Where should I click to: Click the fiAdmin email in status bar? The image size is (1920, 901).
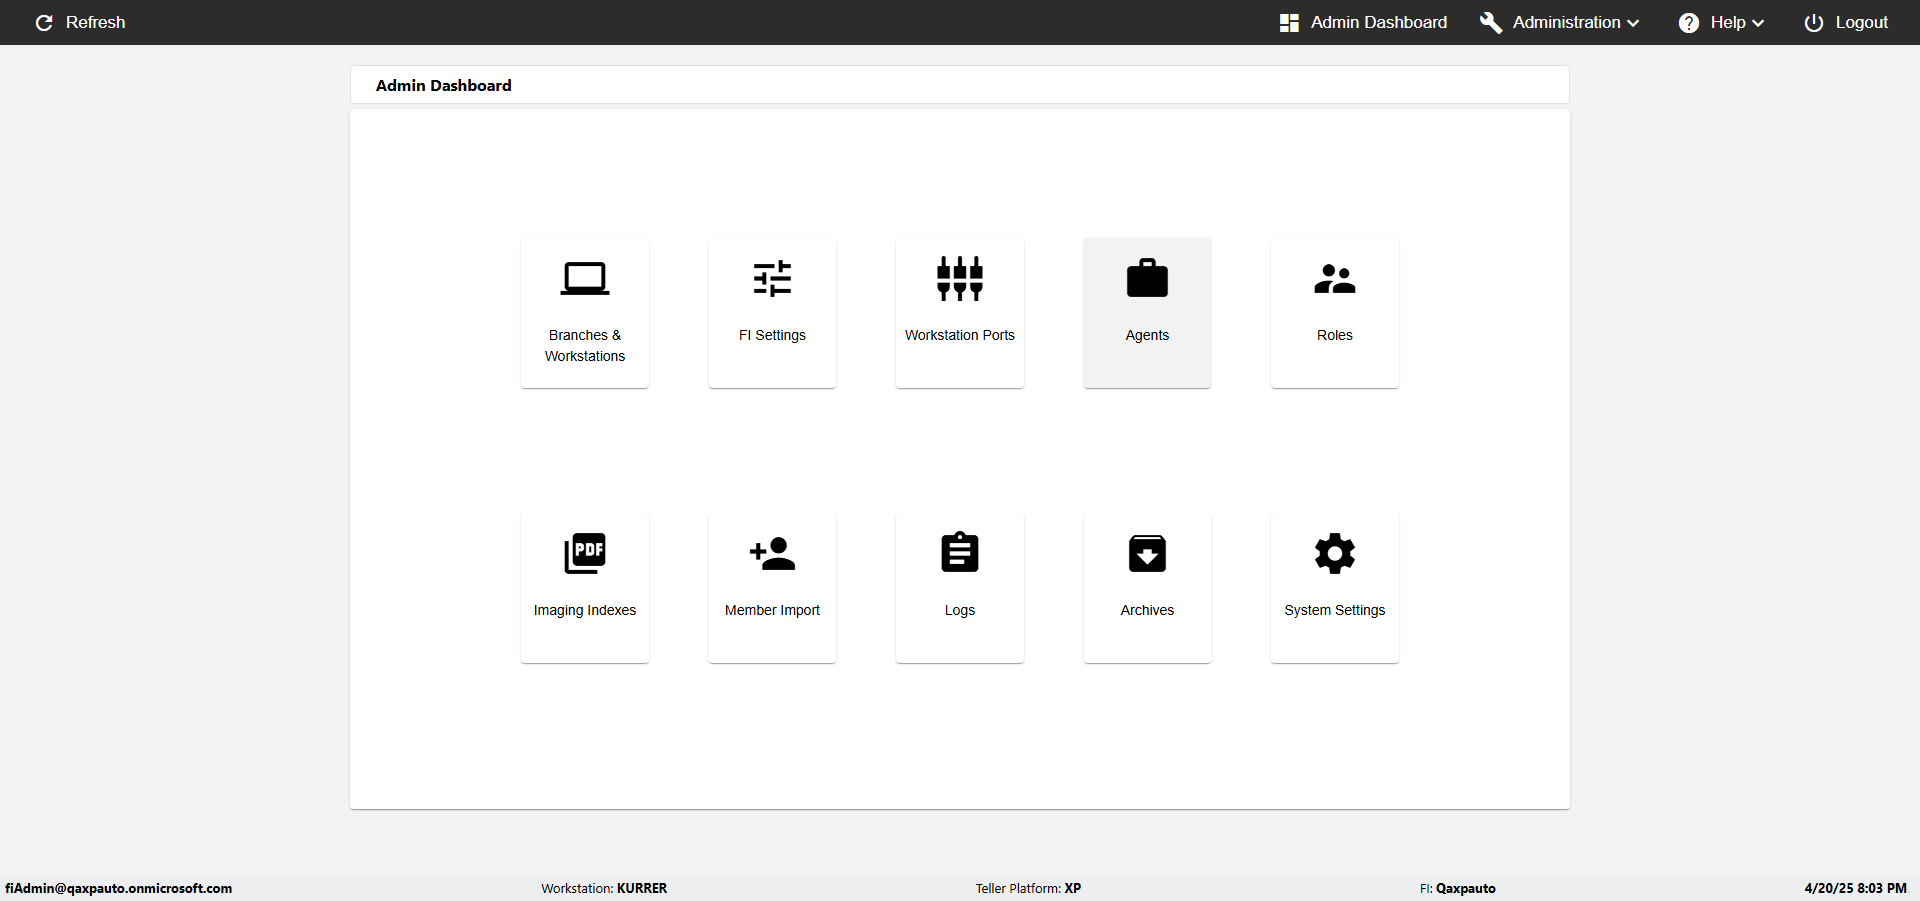tap(118, 888)
